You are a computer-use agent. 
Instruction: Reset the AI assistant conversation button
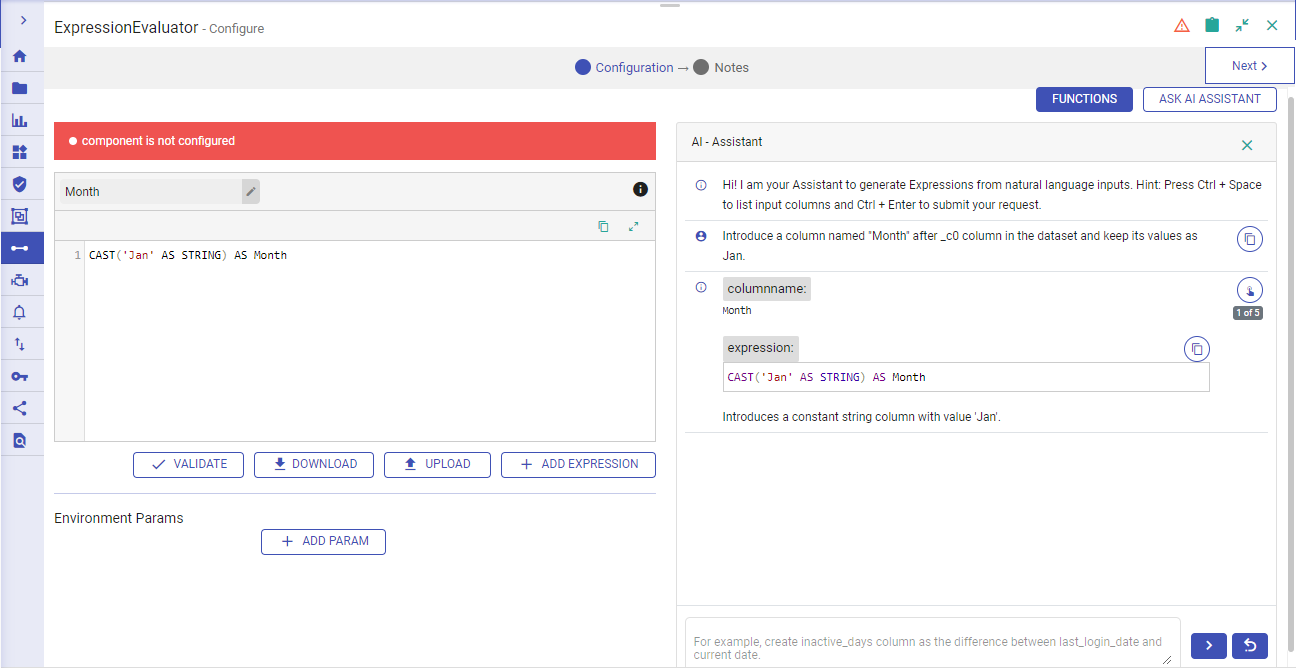pos(1250,646)
